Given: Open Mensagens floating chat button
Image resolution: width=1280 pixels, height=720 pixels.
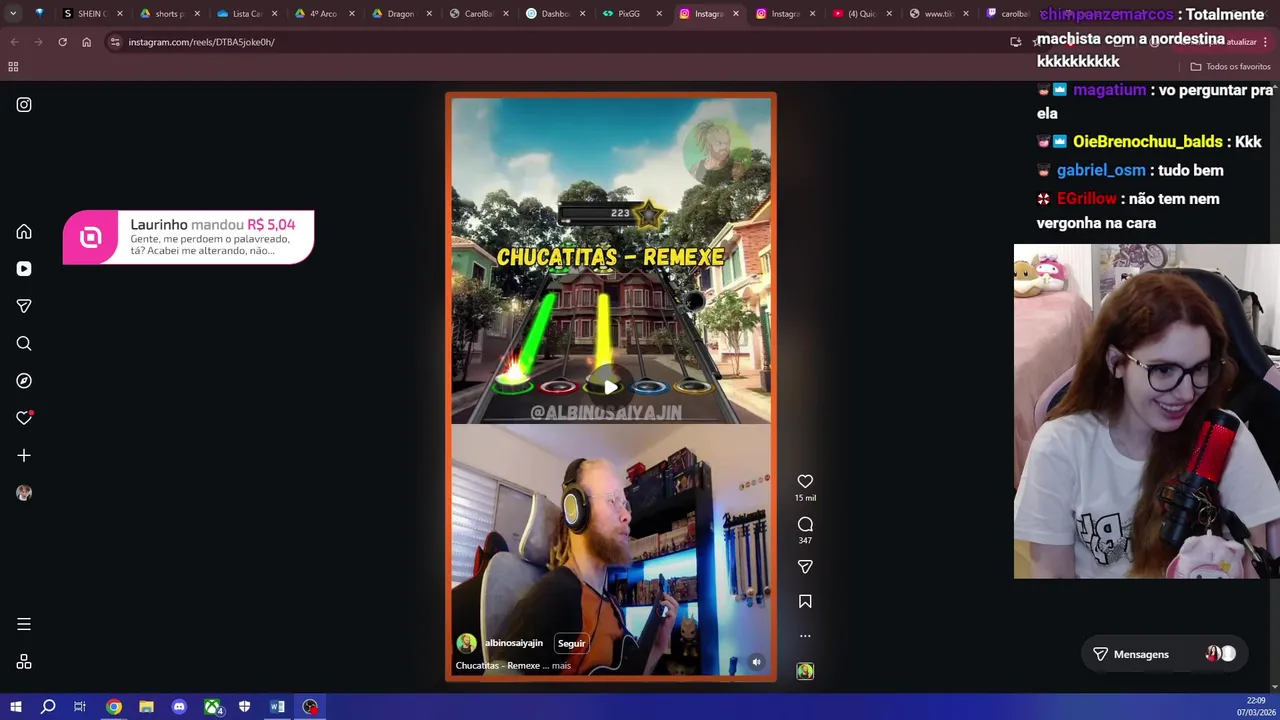Looking at the screenshot, I should point(1163,654).
